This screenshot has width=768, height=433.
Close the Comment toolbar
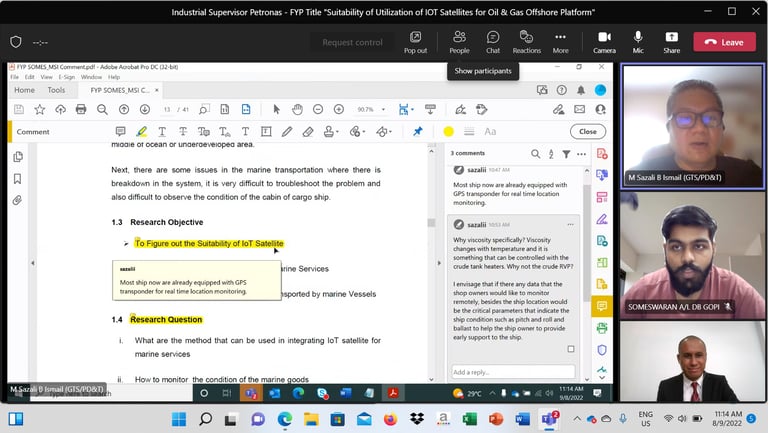588,131
